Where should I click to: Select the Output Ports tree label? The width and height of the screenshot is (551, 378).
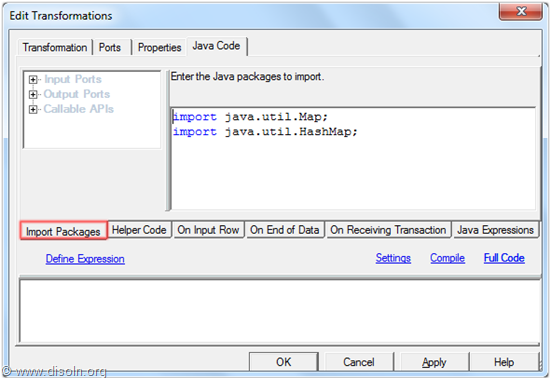click(x=77, y=94)
